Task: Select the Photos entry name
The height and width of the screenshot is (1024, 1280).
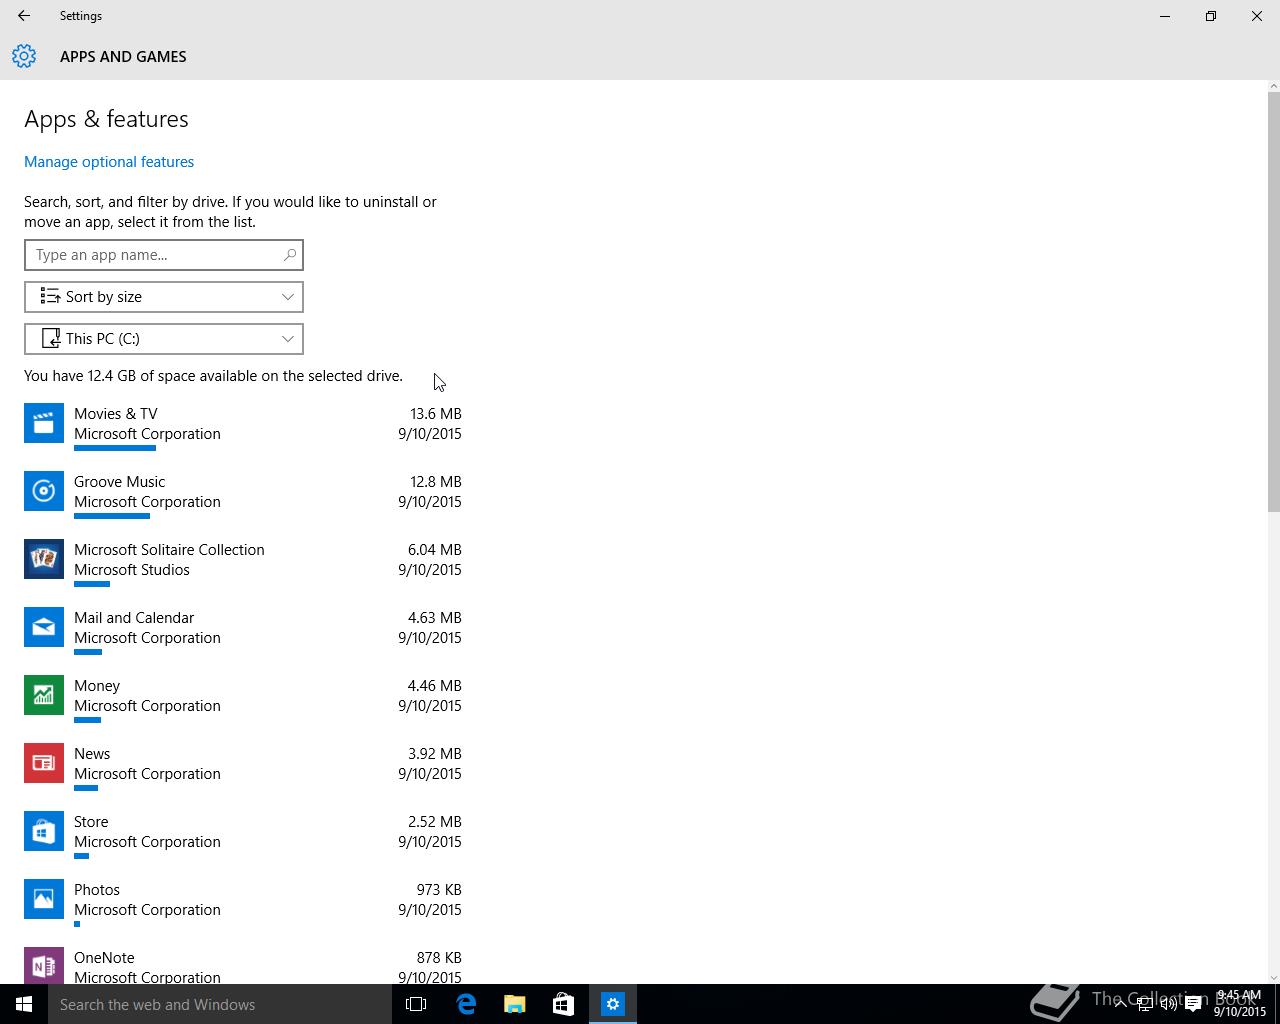Action: 97,890
